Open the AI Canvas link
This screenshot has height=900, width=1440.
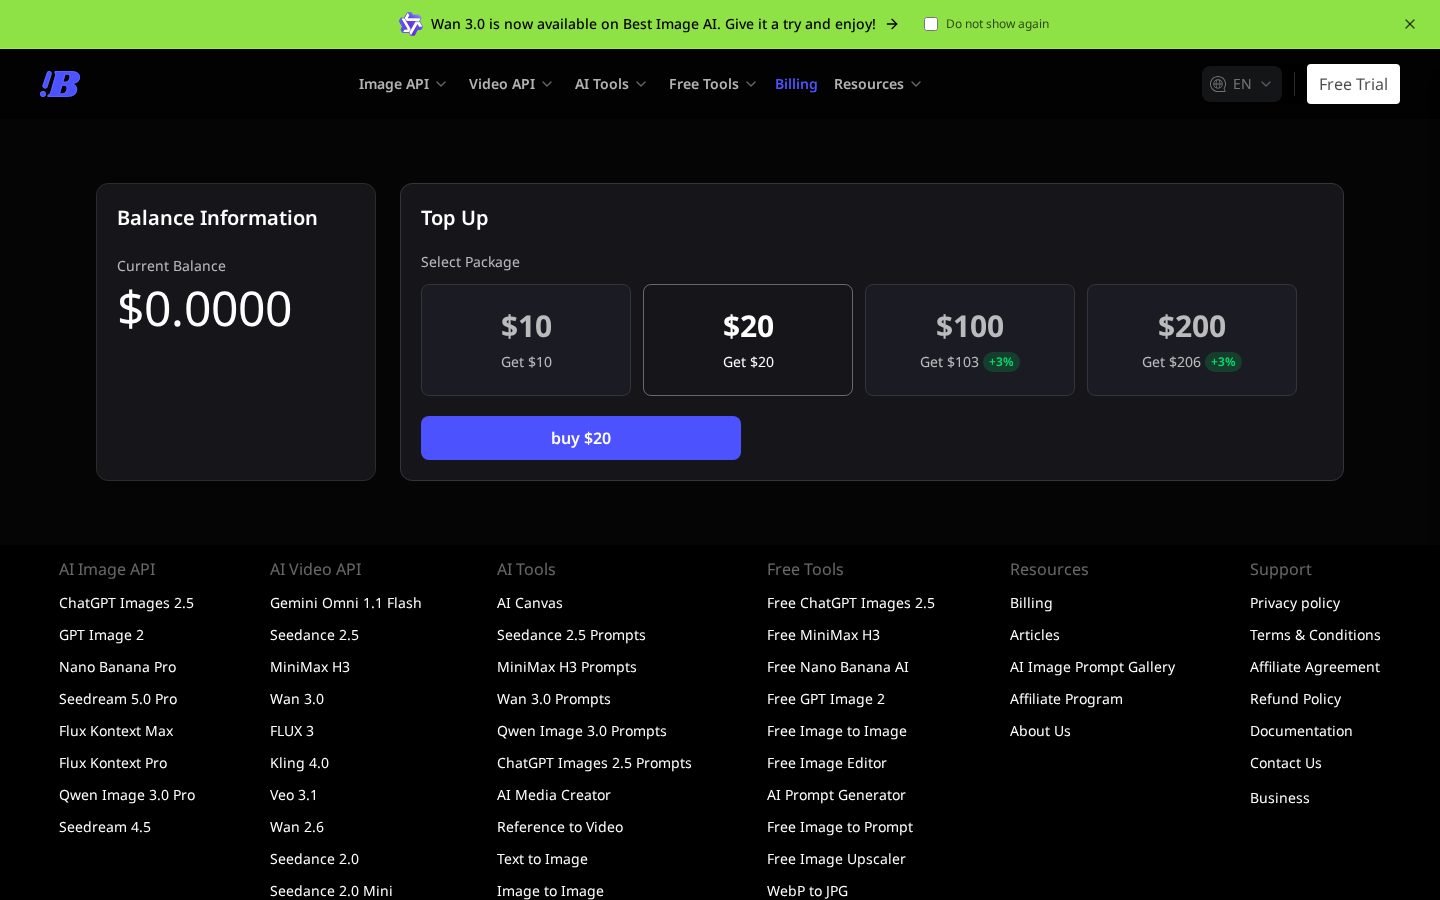tap(530, 603)
